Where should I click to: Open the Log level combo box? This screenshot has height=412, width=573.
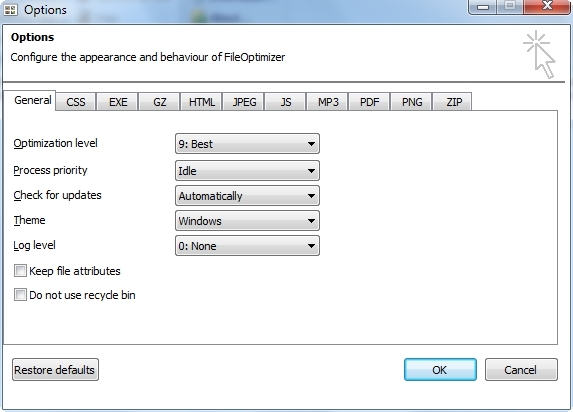[x=247, y=246]
